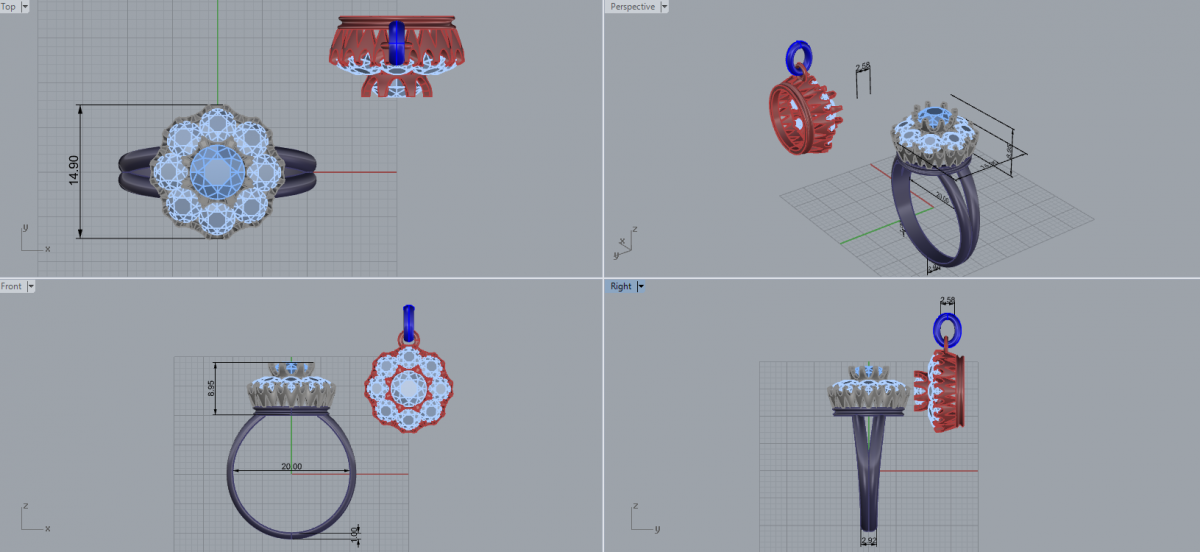Click the 2.58 dimension in Perspective view
The image size is (1200, 552).
pos(863,67)
